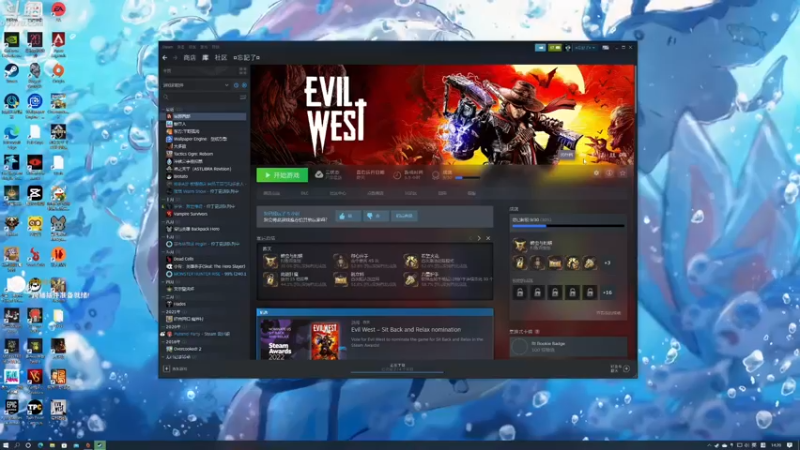
Task: Select Wallpaper Engine in library list
Action: (x=200, y=139)
